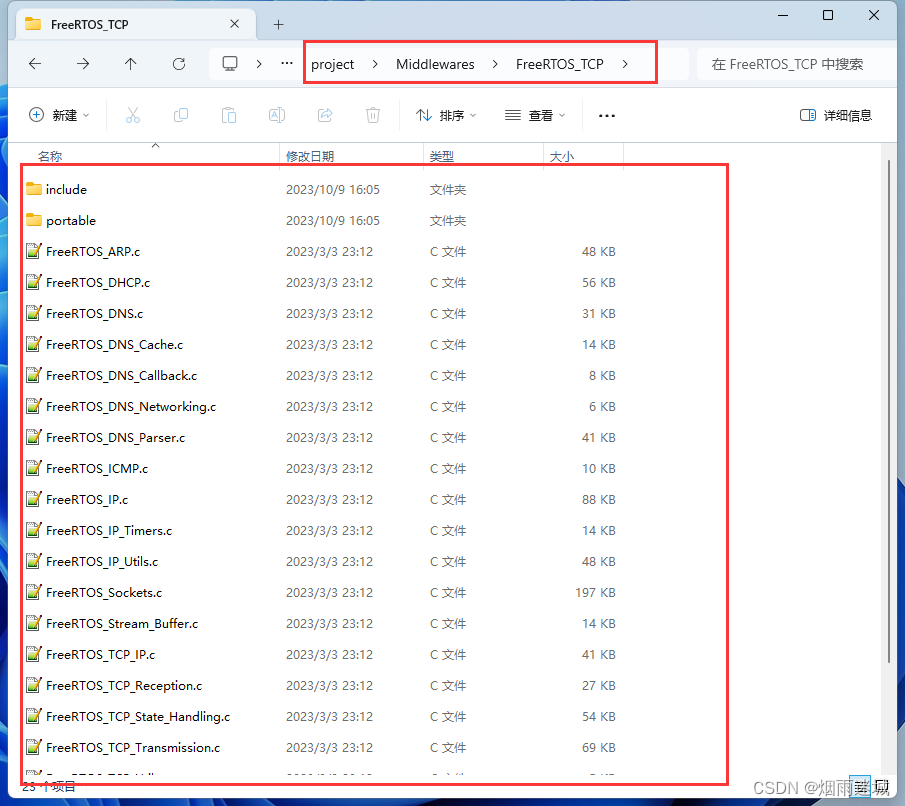The image size is (905, 806).
Task: Select file FreeRTOS_DNS_Parser.c
Action: [321, 438]
